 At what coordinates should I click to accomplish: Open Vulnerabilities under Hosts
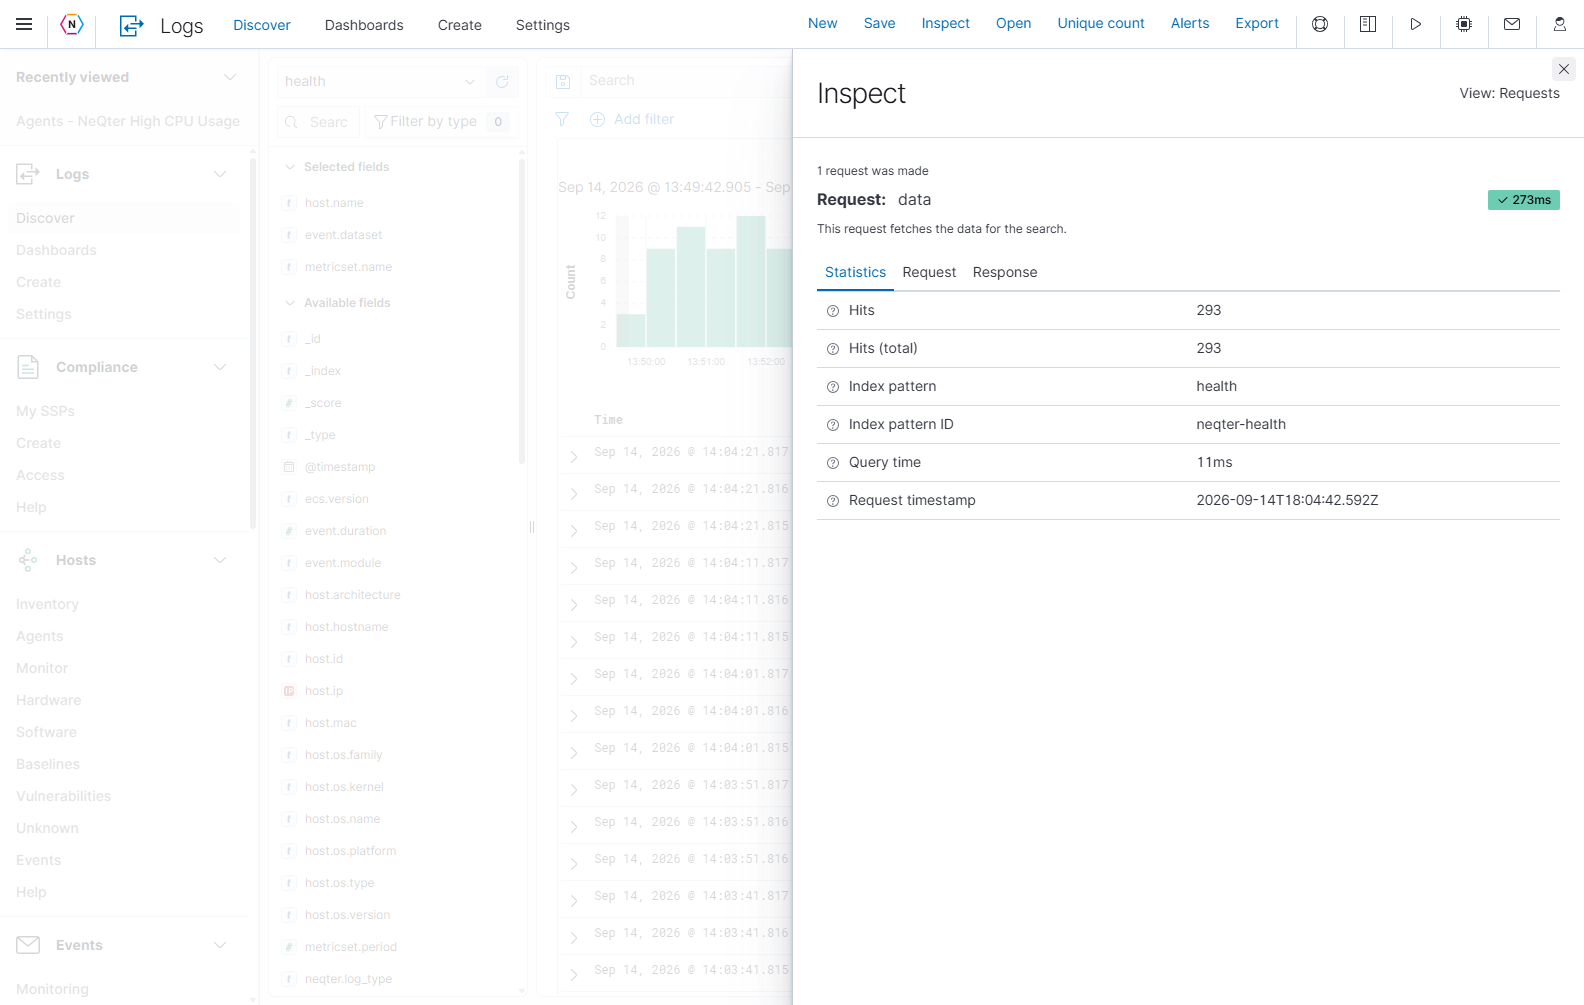coord(64,796)
